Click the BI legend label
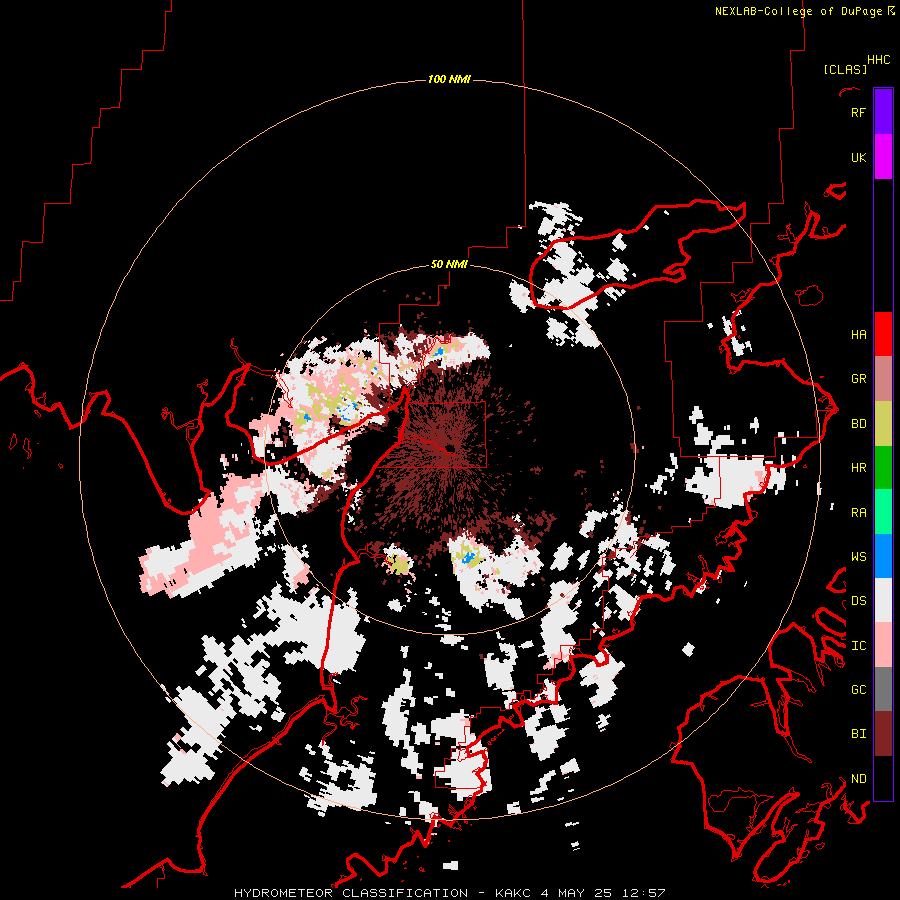Viewport: 900px width, 900px height. click(858, 734)
